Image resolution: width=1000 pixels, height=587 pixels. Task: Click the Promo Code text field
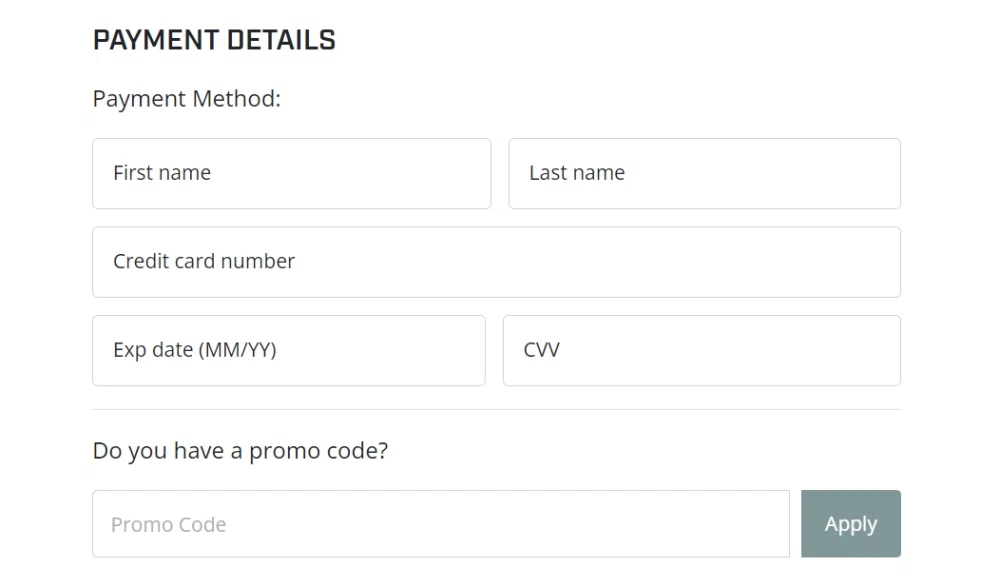coord(440,524)
